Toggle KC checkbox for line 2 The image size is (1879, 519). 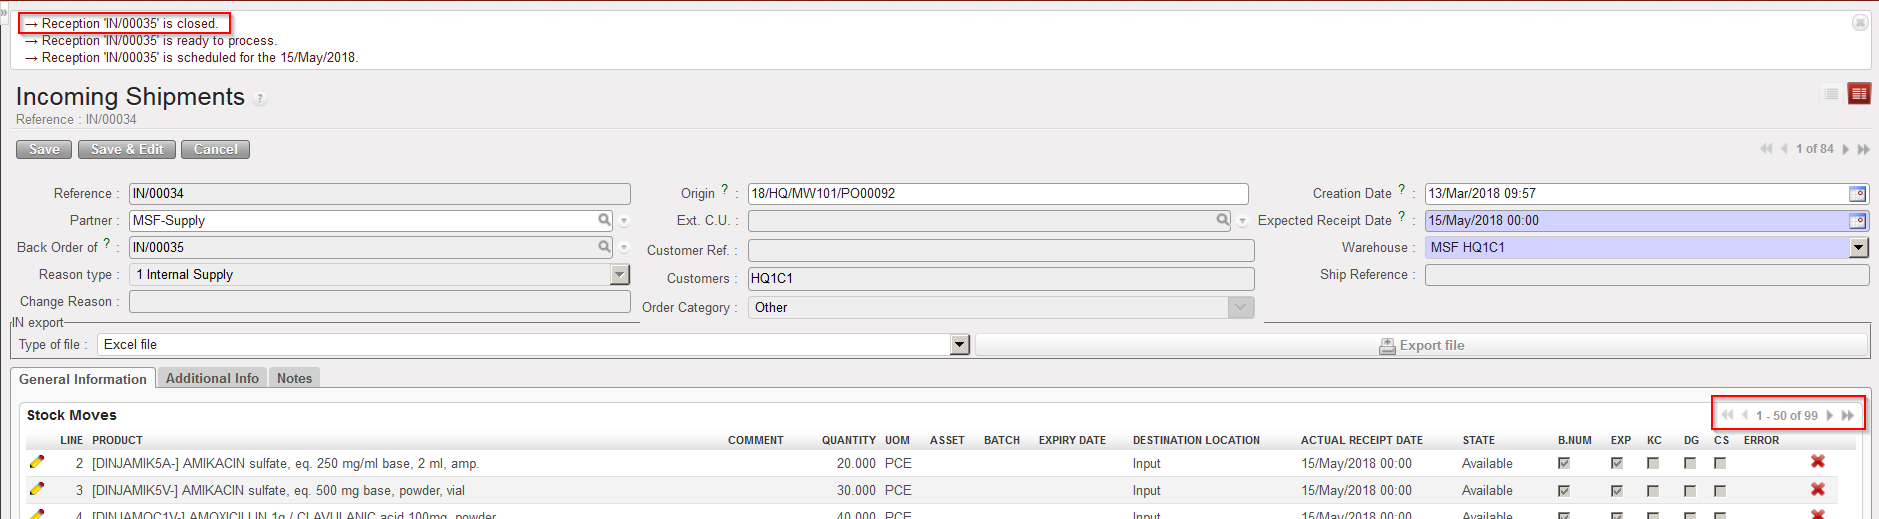pos(1653,463)
